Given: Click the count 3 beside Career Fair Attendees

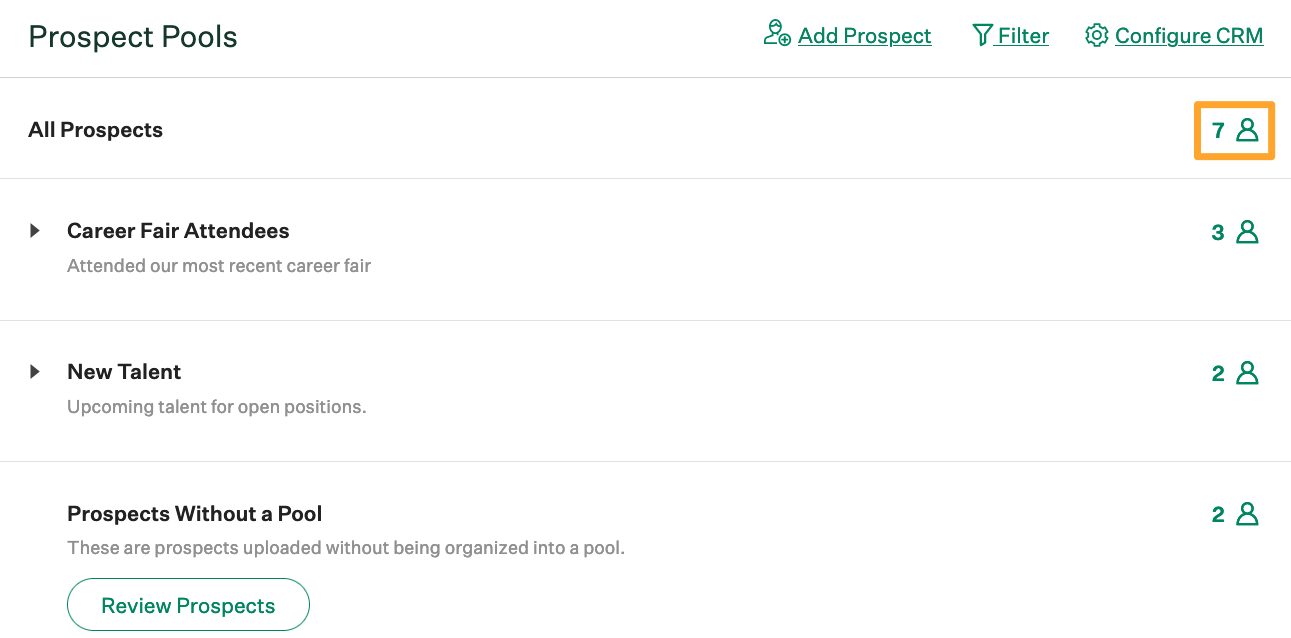Looking at the screenshot, I should 1218,231.
